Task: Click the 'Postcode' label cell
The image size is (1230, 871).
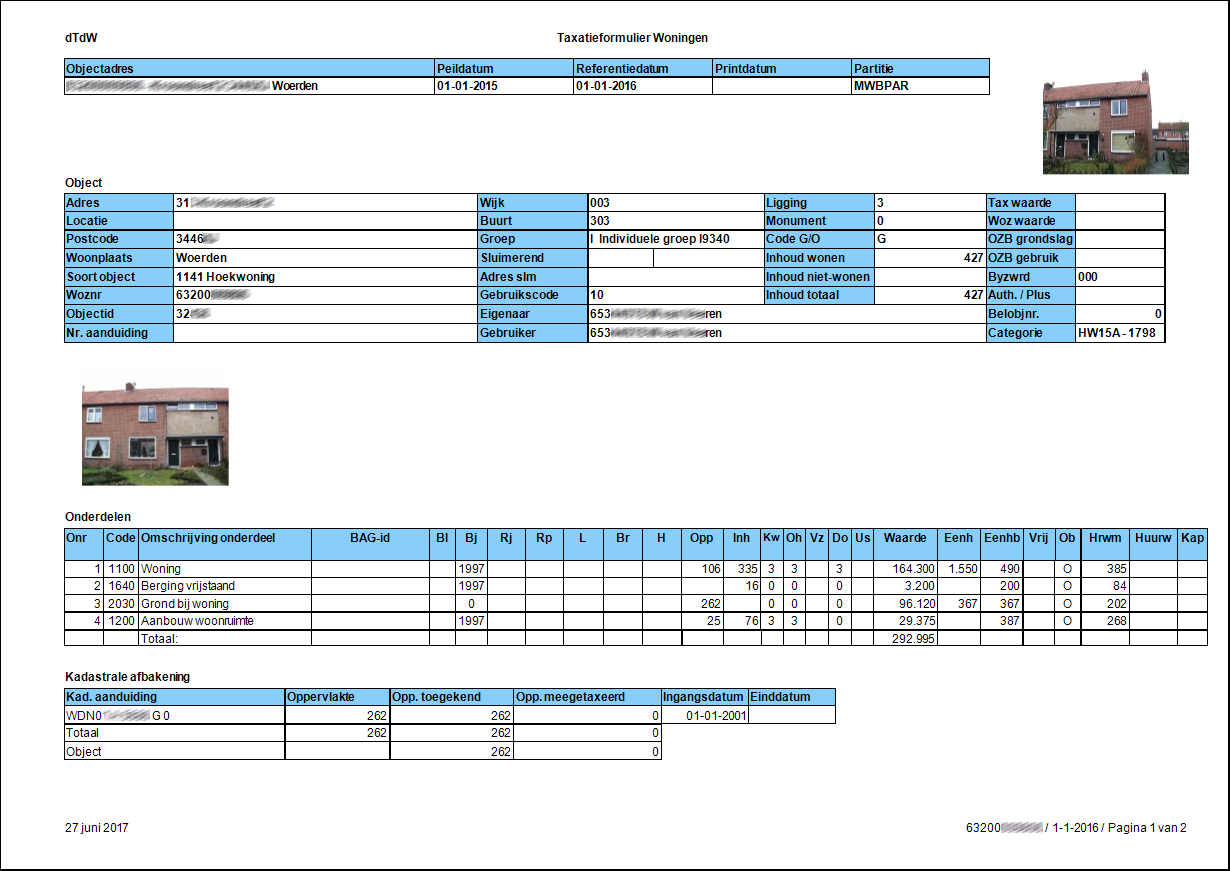Action: coord(118,240)
